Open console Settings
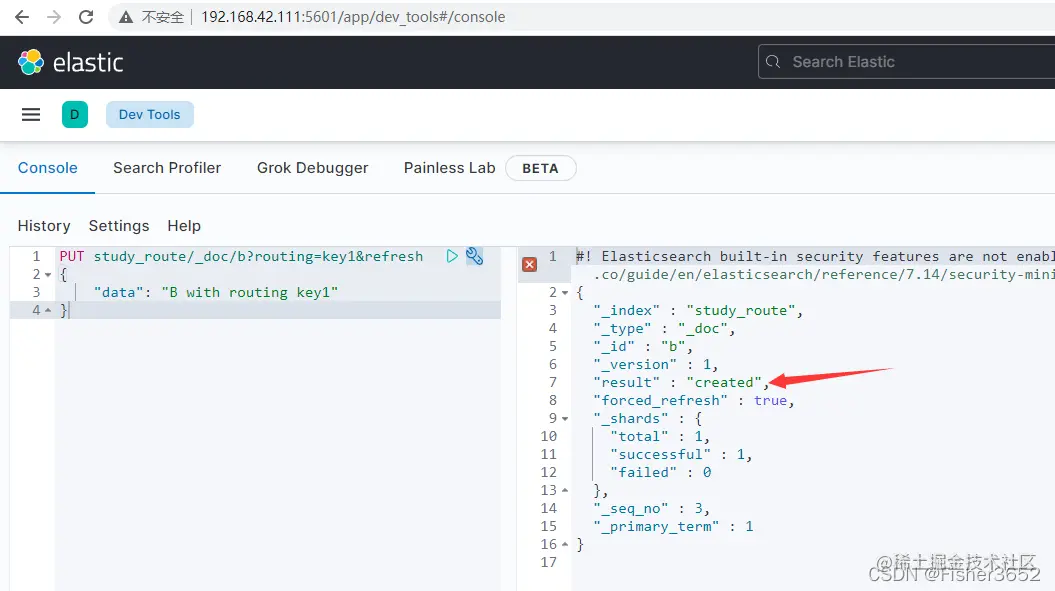 (119, 225)
